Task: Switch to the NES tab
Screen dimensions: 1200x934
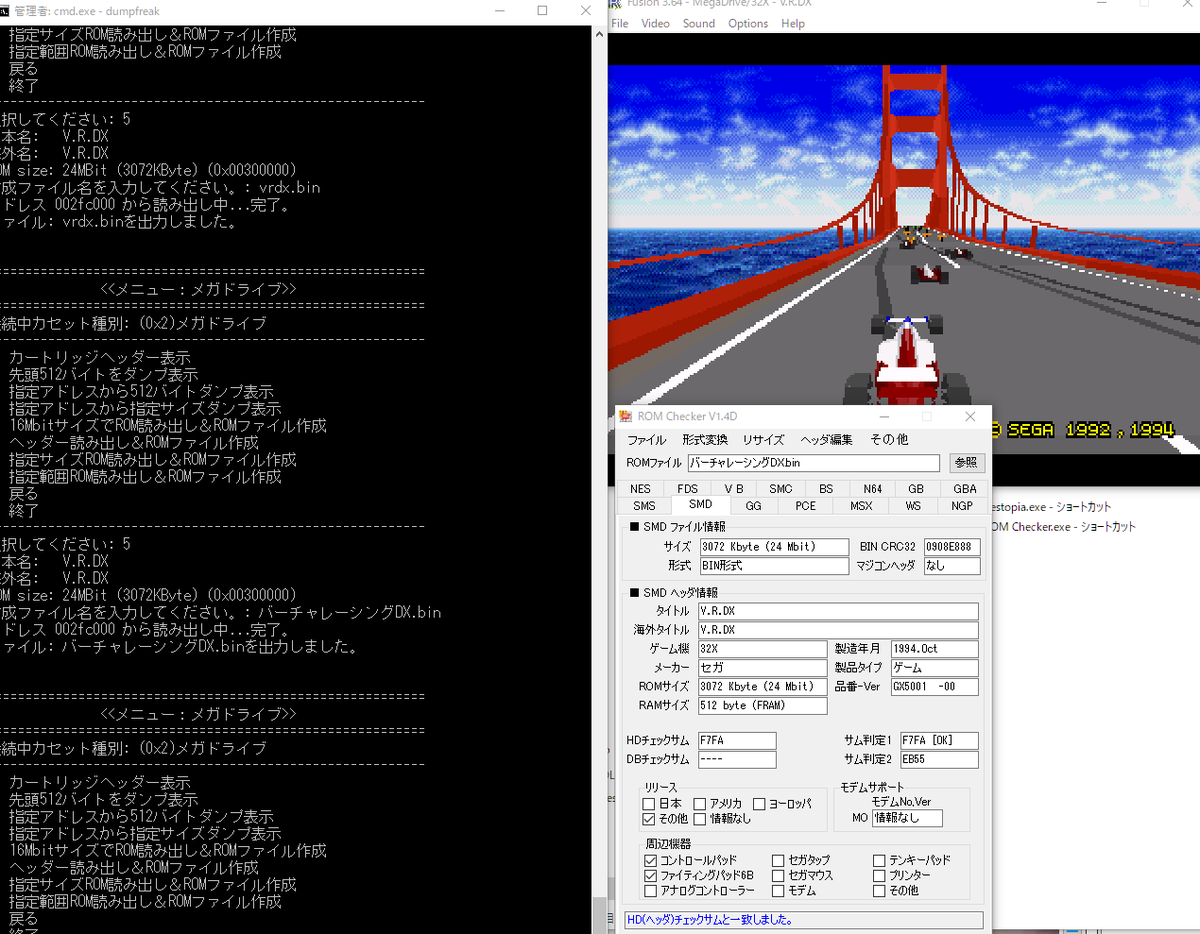Action: point(640,489)
